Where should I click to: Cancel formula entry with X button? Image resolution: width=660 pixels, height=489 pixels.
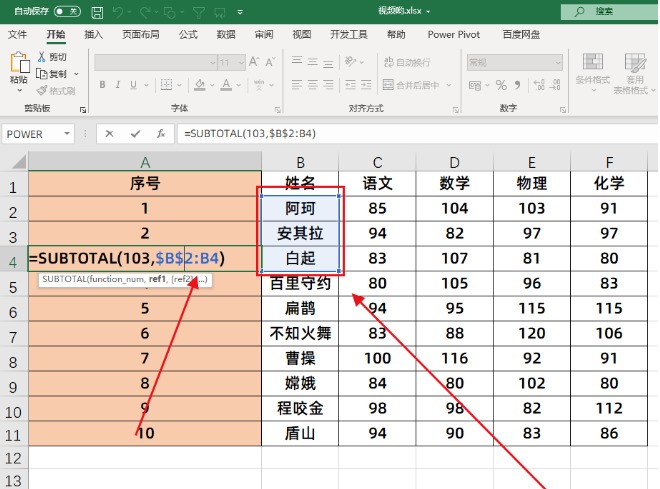point(109,134)
